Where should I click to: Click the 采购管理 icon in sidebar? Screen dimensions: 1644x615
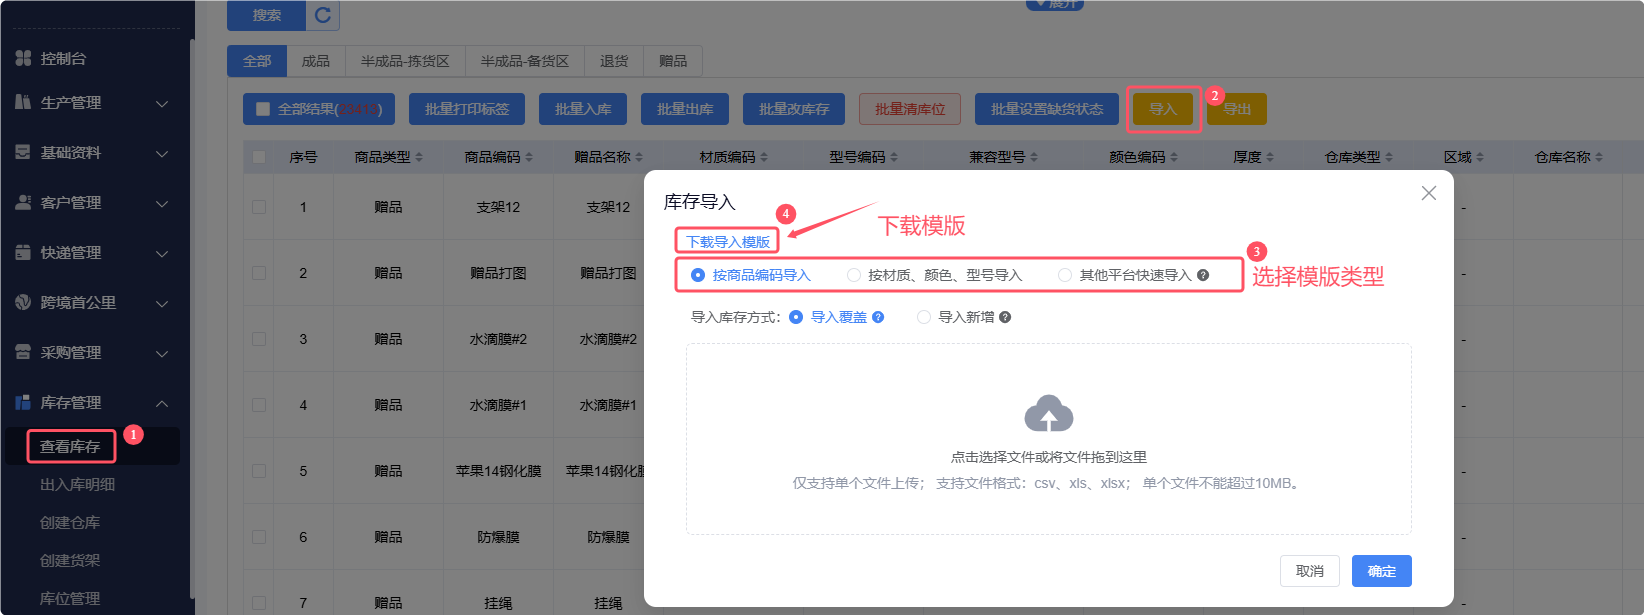click(23, 352)
